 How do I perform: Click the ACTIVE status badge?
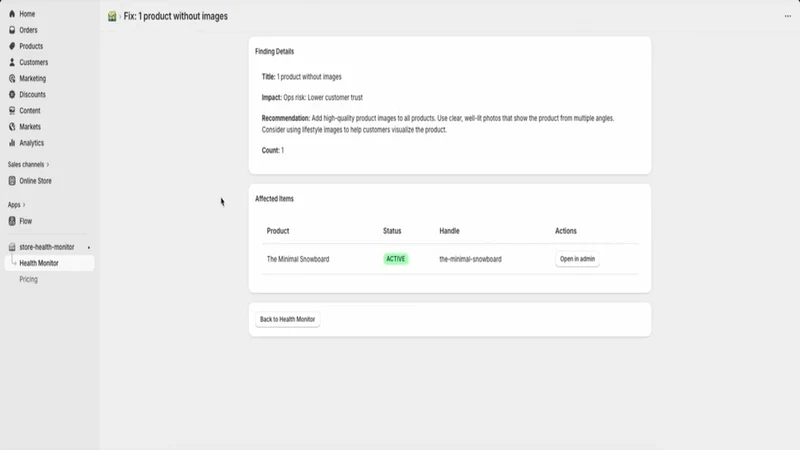pos(395,259)
